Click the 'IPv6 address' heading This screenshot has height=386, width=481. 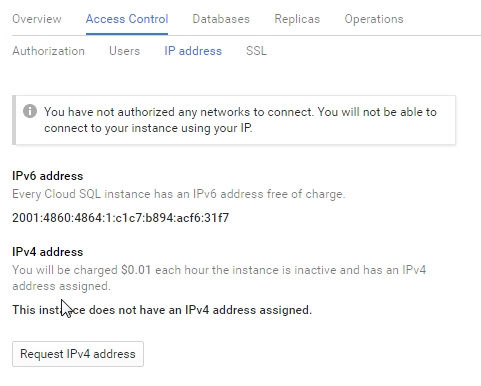pyautogui.click(x=48, y=176)
